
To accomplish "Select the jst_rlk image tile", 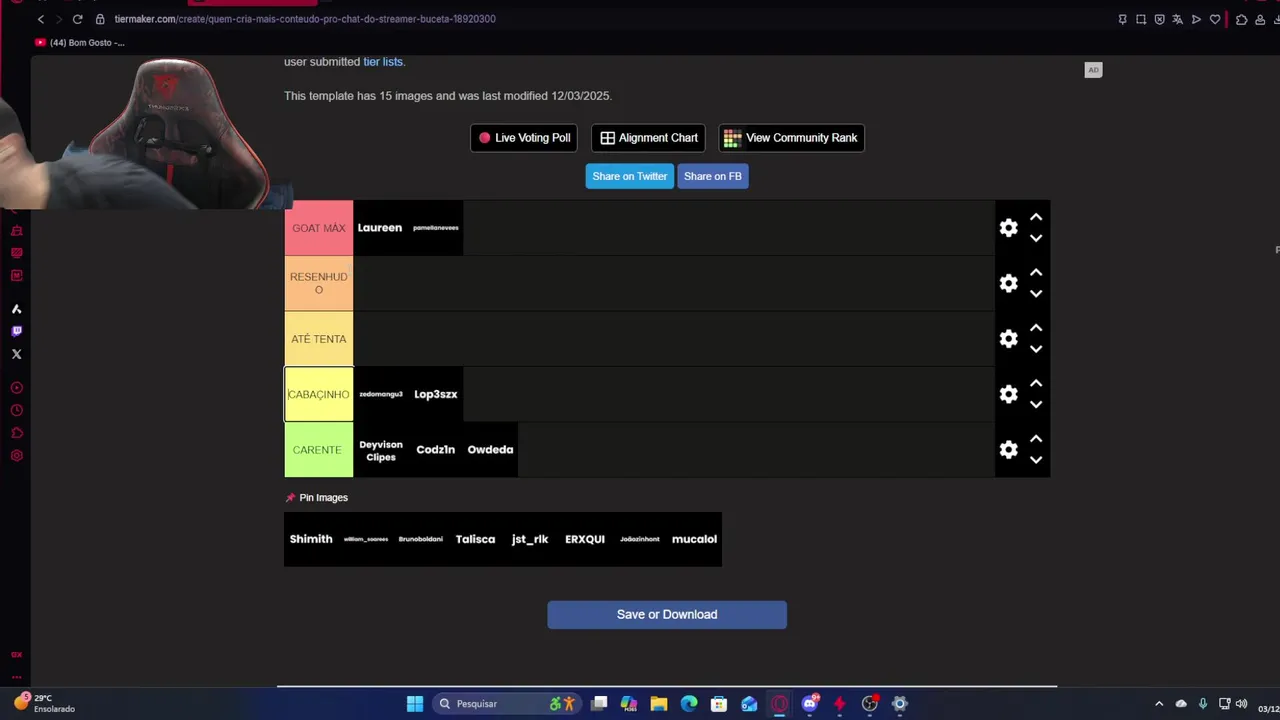I will (x=530, y=539).
